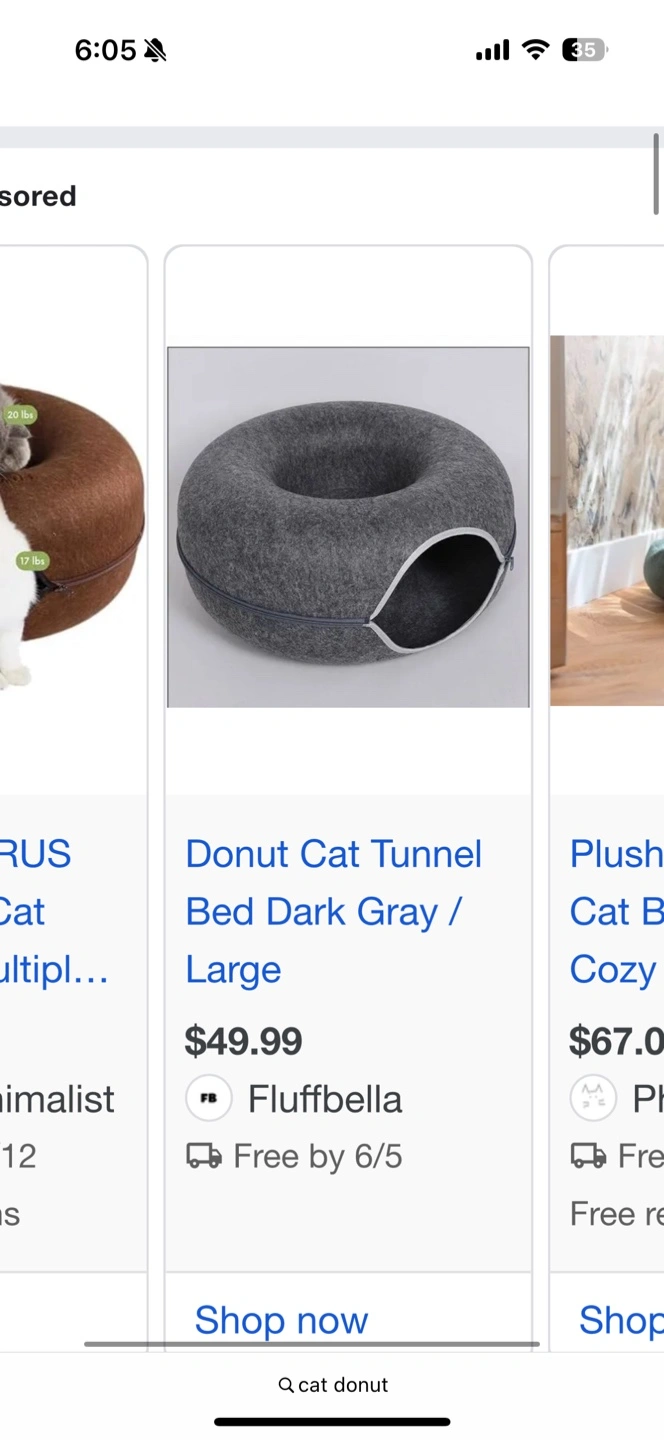Image resolution: width=664 pixels, height=1440 pixels.
Task: Tap the horizontal carousel scroll indicator
Action: (x=312, y=1344)
